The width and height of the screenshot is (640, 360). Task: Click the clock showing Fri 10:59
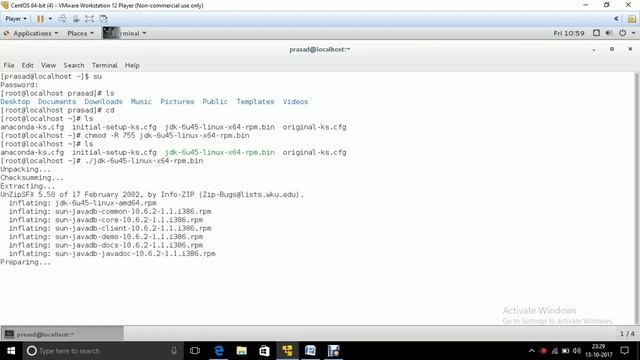[x=569, y=33]
